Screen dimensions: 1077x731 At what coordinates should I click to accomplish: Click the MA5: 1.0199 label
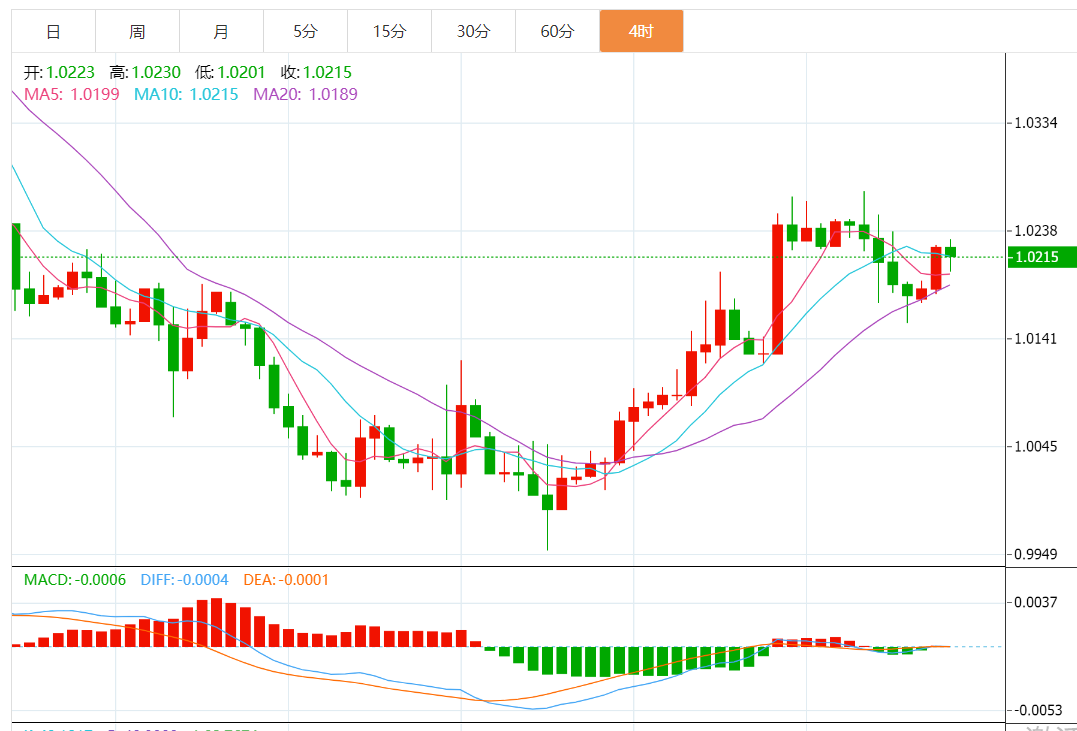(71, 94)
